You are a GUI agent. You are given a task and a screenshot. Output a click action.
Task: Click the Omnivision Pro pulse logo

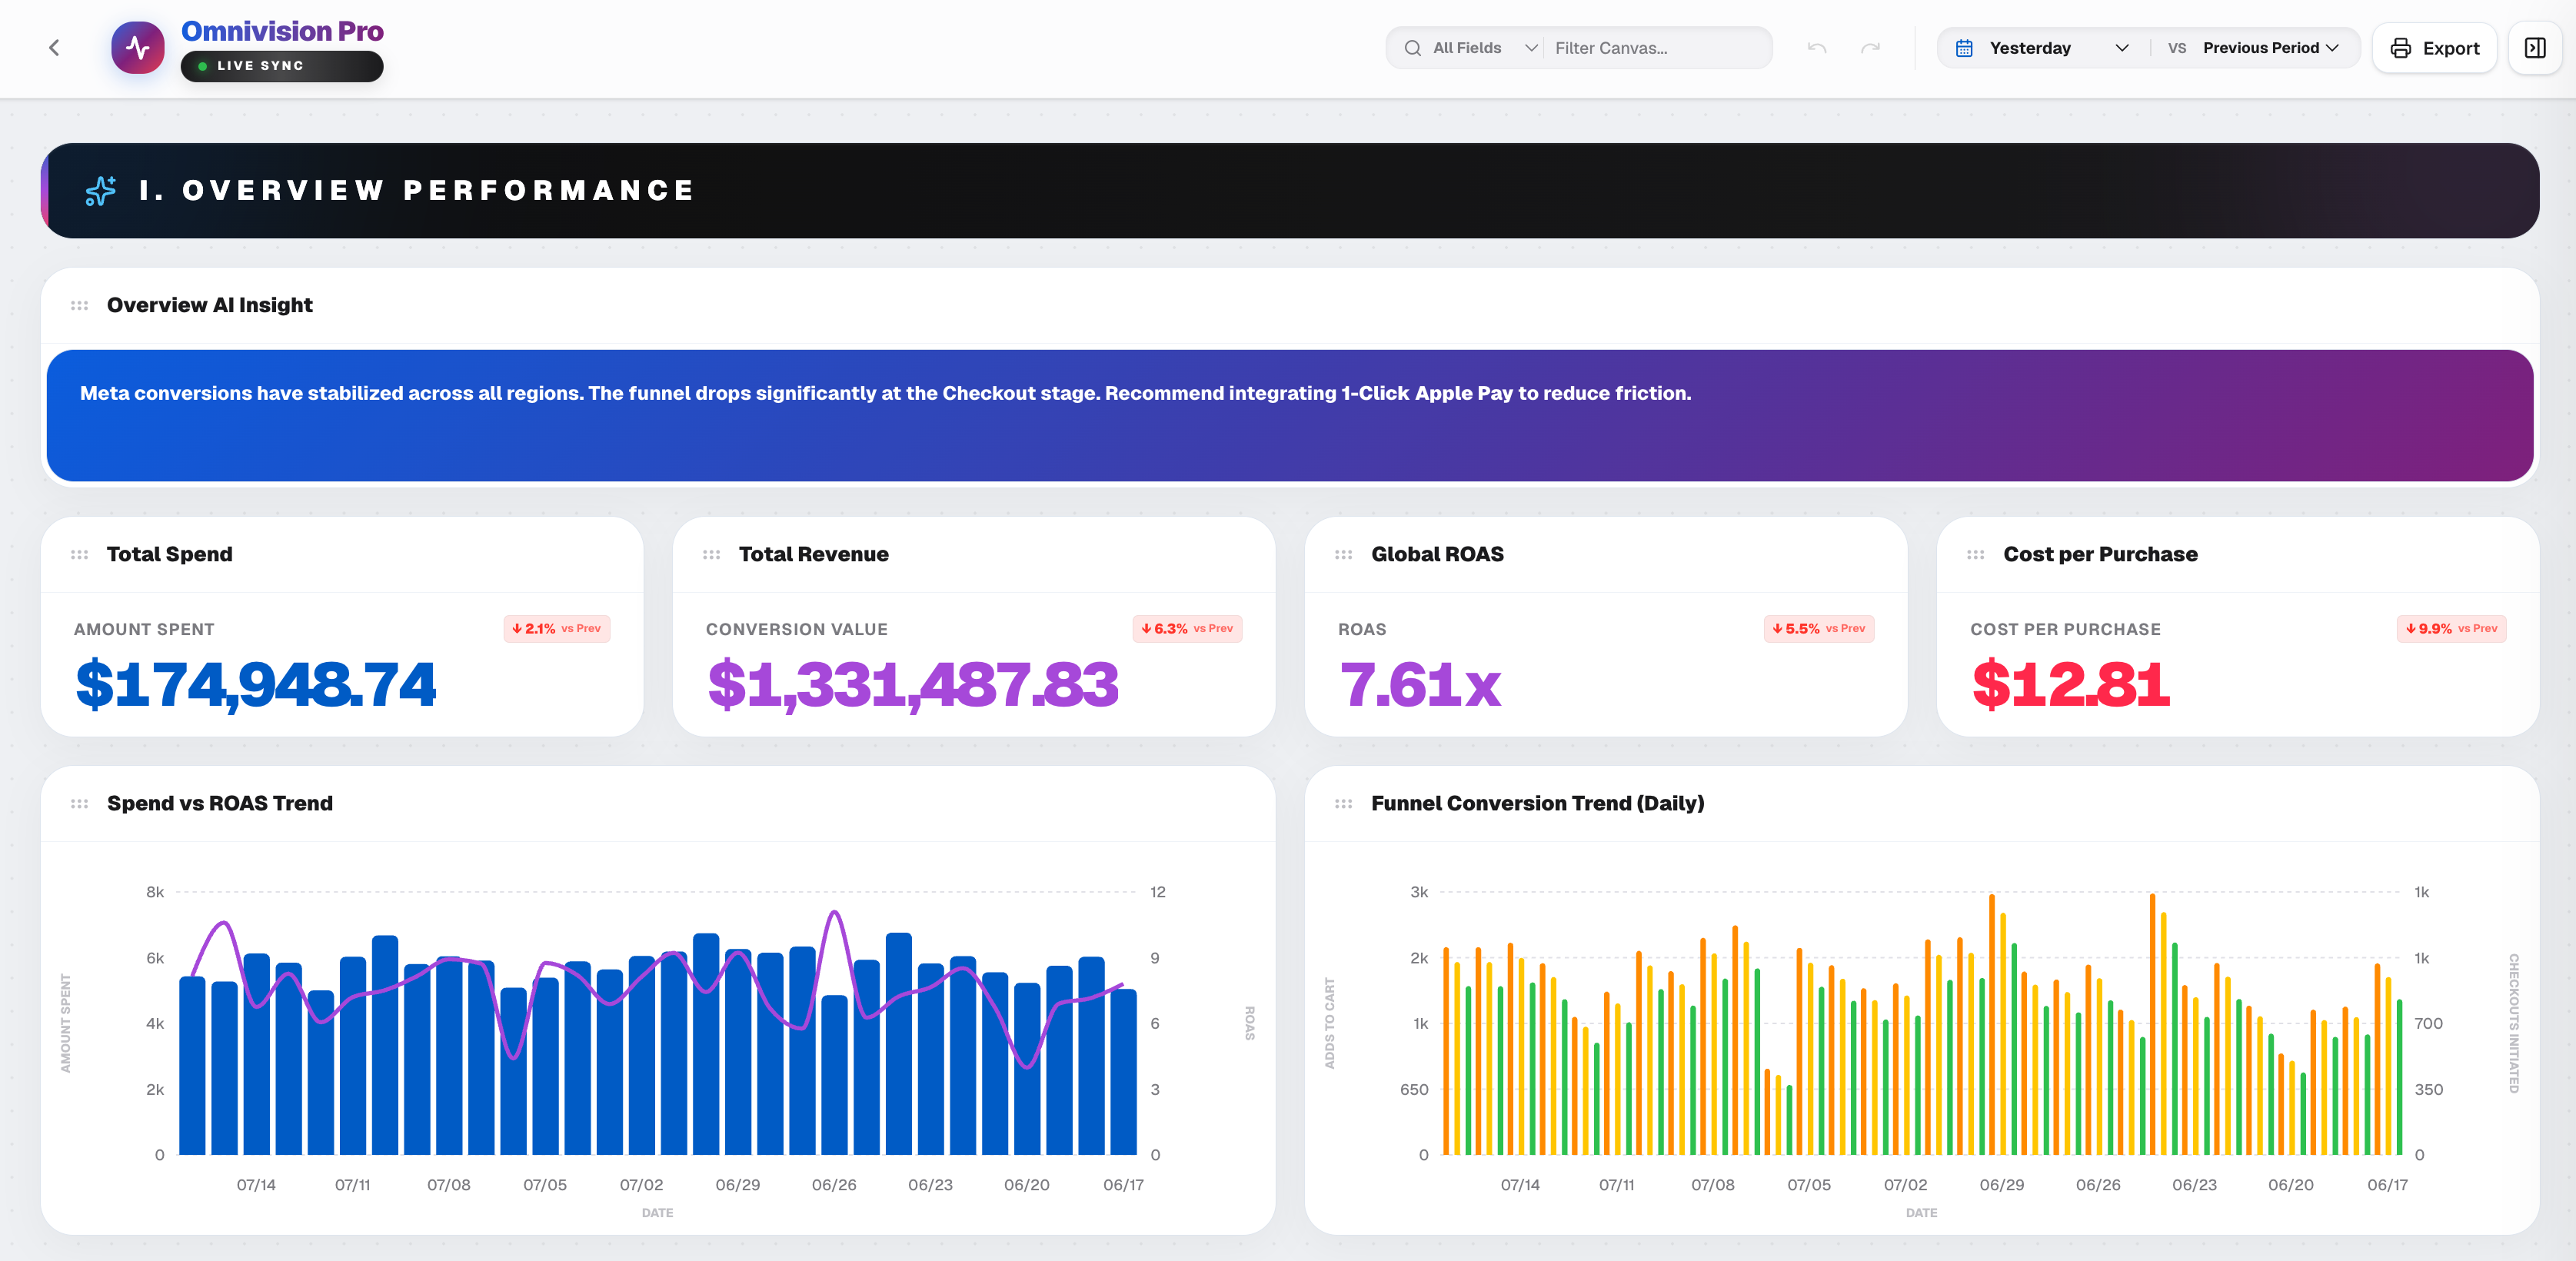coord(138,48)
